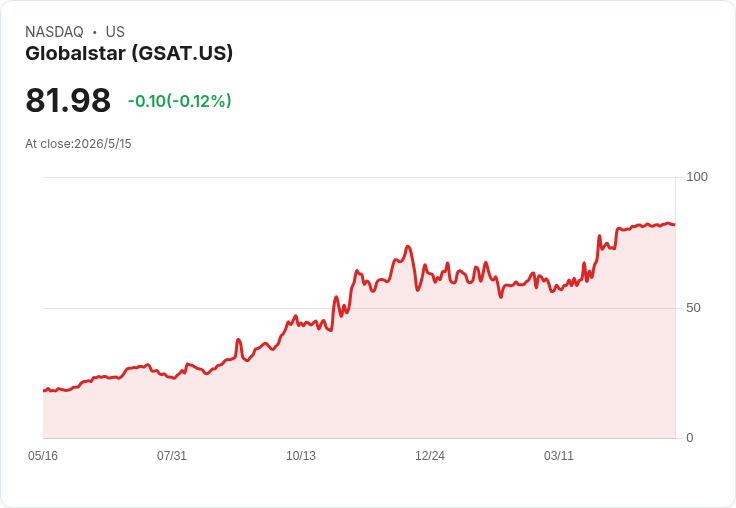Click the 50 y-axis label
The width and height of the screenshot is (736, 508).
point(693,308)
